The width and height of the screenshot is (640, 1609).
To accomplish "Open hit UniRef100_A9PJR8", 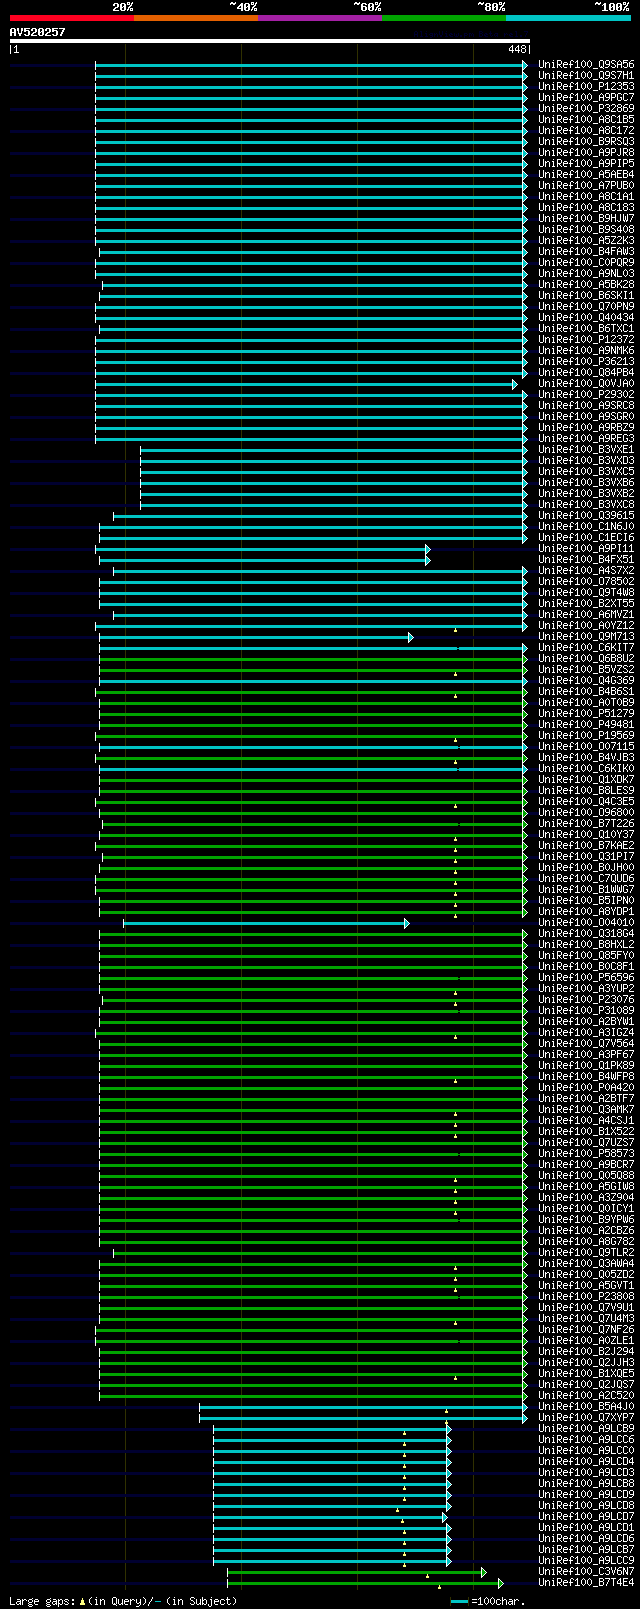I will [586, 152].
